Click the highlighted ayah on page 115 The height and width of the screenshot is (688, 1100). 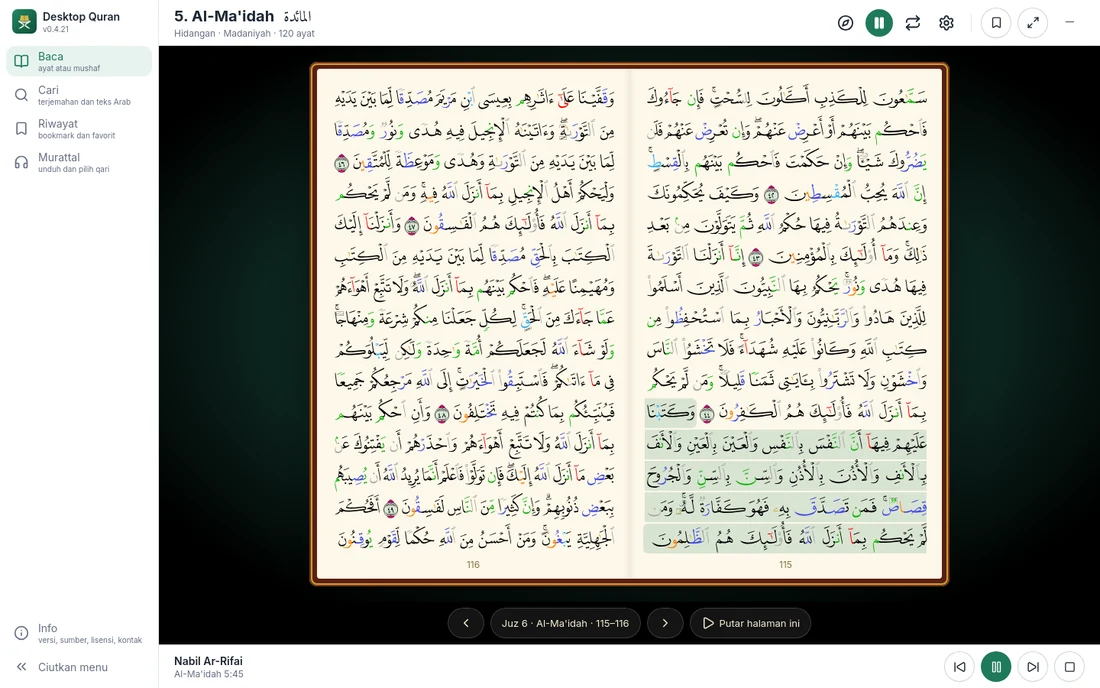[x=786, y=477]
